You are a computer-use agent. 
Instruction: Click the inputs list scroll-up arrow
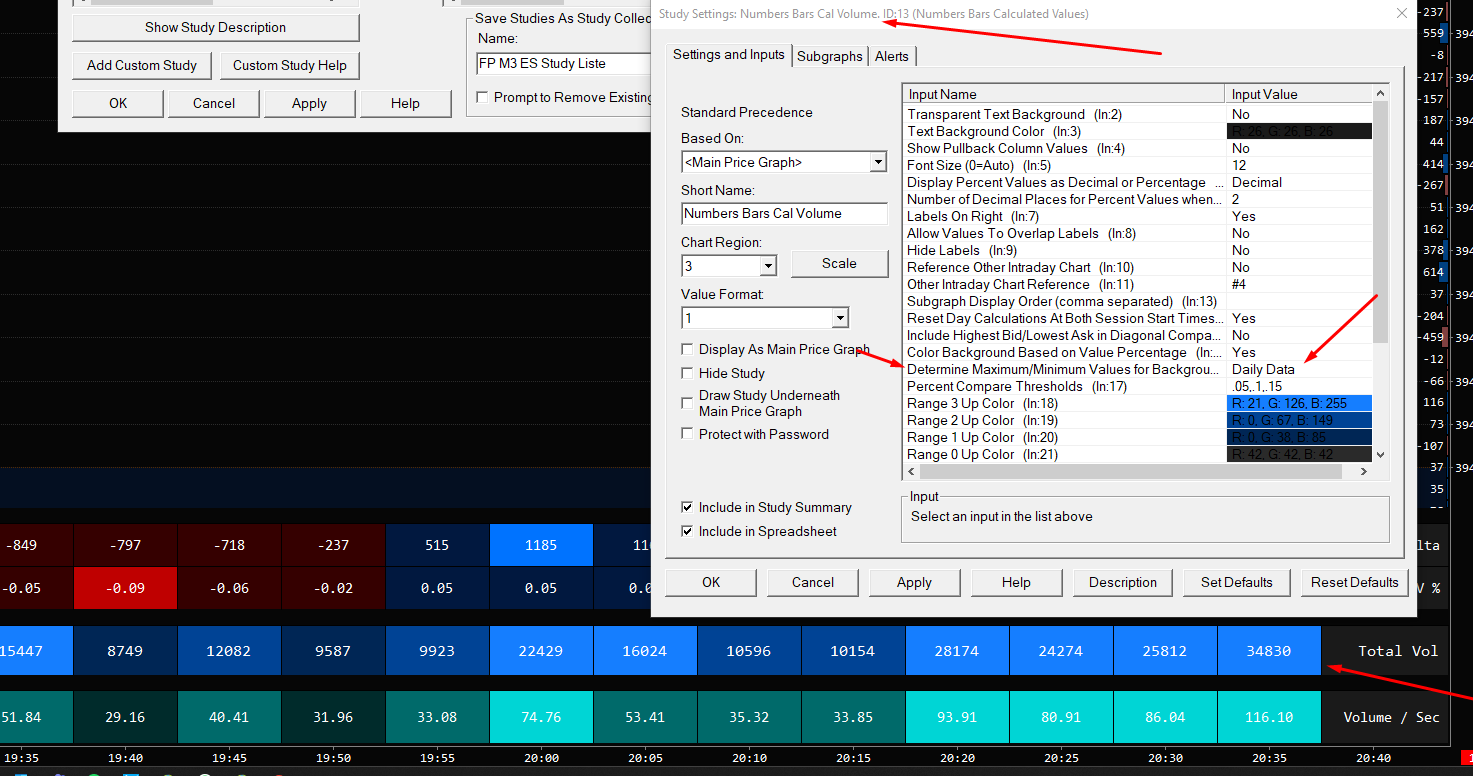1381,94
